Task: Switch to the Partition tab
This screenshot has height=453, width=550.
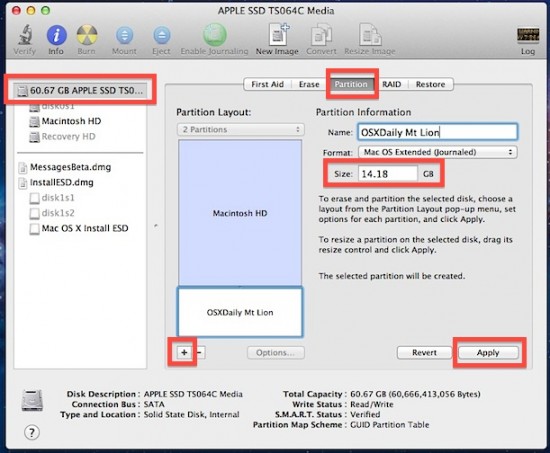Action: coord(351,84)
